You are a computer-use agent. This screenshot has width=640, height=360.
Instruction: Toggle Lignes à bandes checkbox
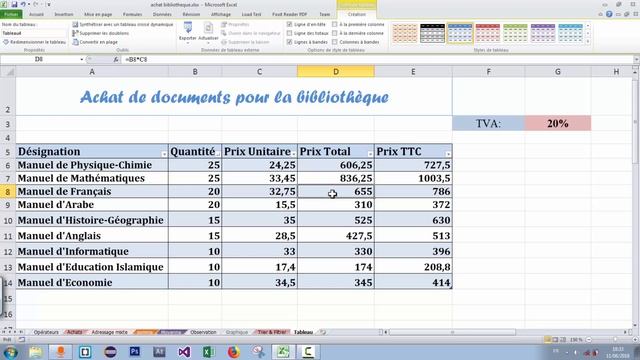point(289,42)
